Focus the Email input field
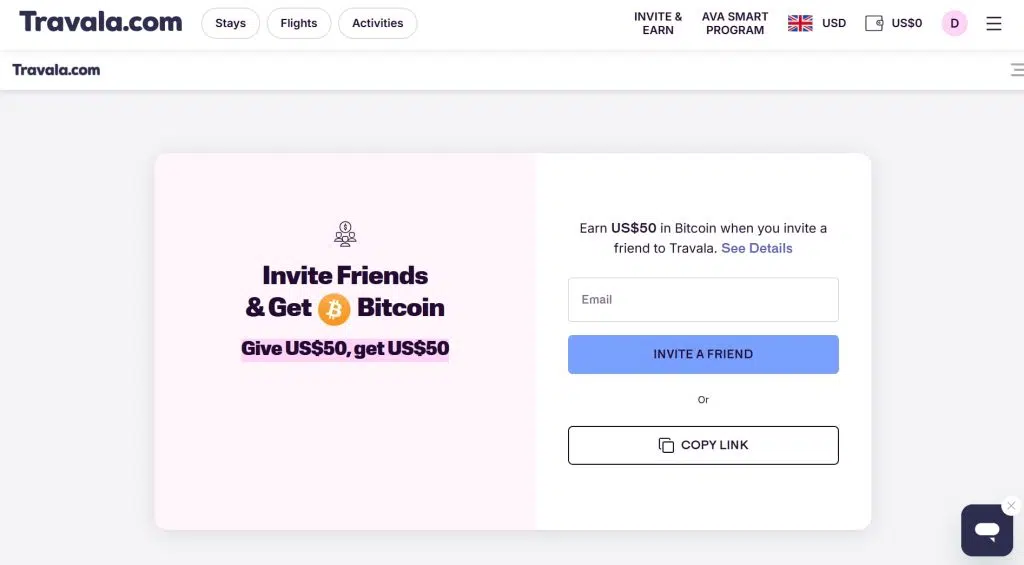 (703, 299)
